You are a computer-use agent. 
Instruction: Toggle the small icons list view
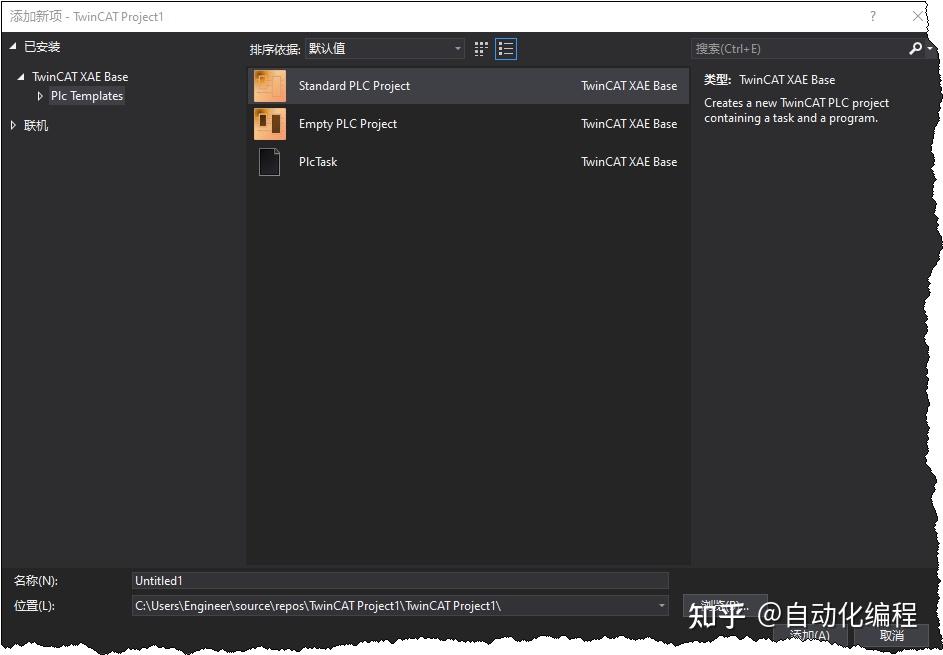(506, 48)
